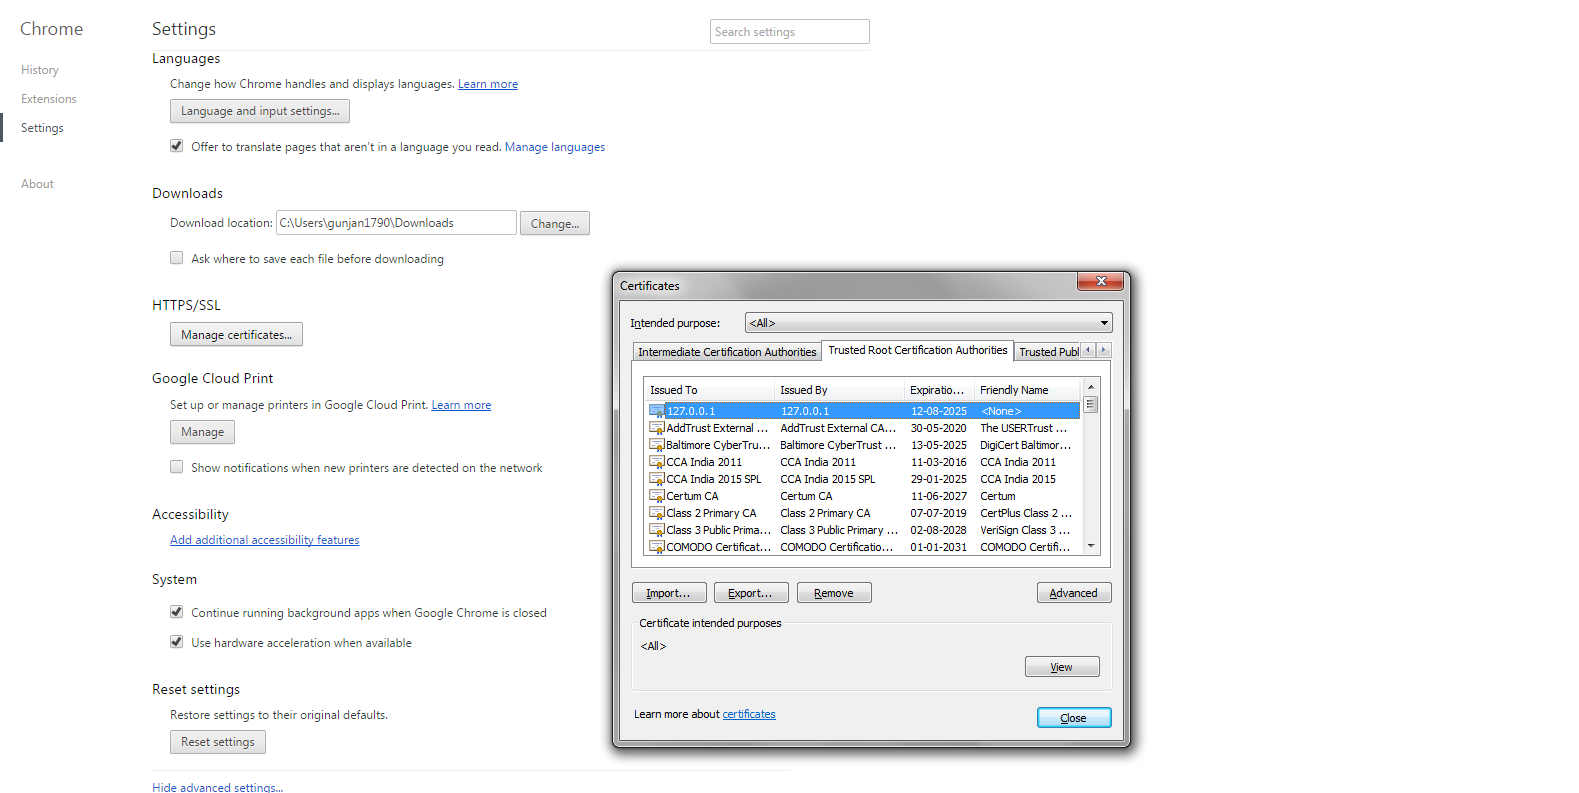Viewport: 1579px width, 793px height.
Task: Click the Class 2 Primary CA certificate icon
Action: 657,513
